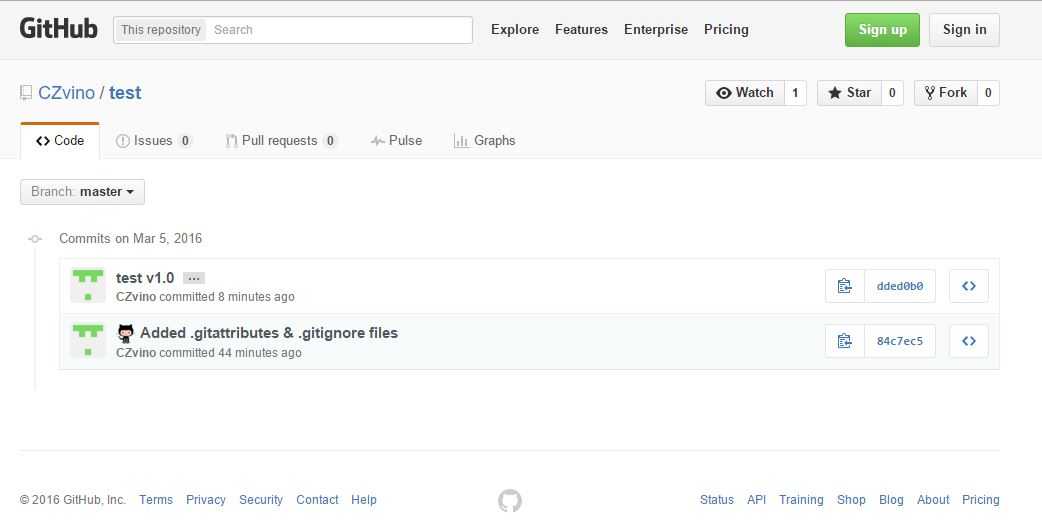Screen dimensions: 1042x526
Task: Open Explore in top navigation
Action: click(x=515, y=29)
